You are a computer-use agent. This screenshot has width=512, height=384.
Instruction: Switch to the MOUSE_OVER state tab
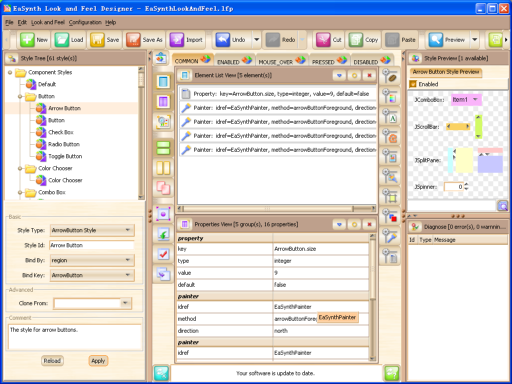pyautogui.click(x=282, y=61)
